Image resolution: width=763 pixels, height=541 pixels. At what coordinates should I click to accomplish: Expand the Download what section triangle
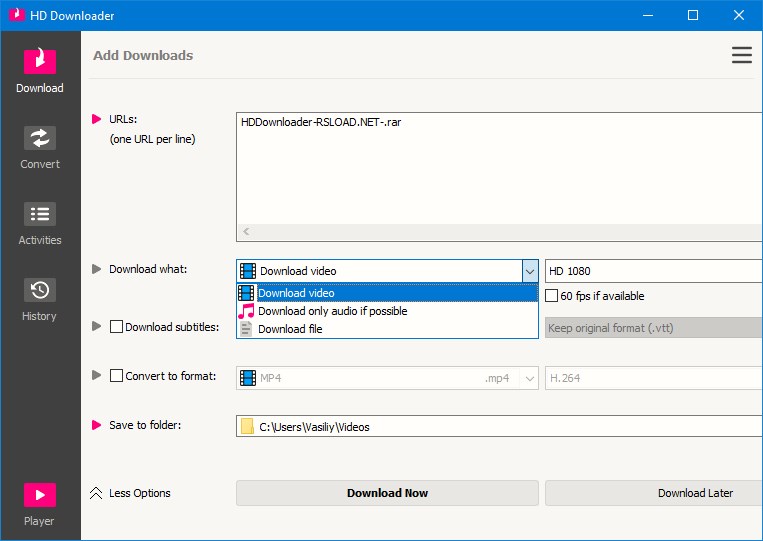tap(97, 269)
